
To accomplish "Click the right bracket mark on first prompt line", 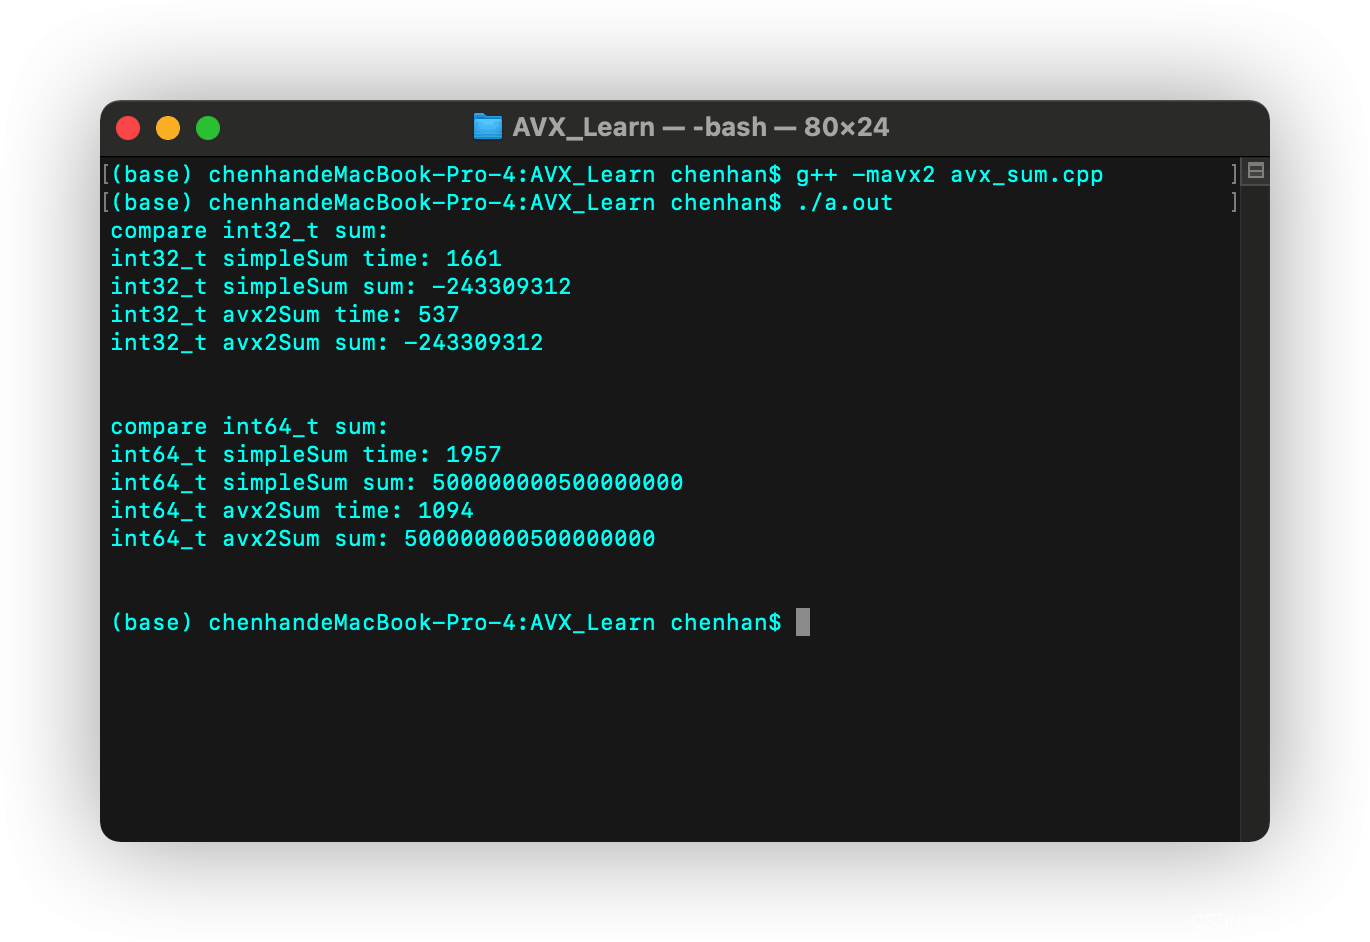I will point(1234,174).
